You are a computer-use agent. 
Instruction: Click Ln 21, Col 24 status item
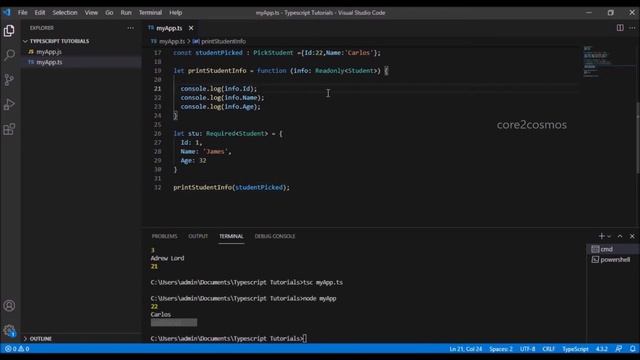pos(465,349)
